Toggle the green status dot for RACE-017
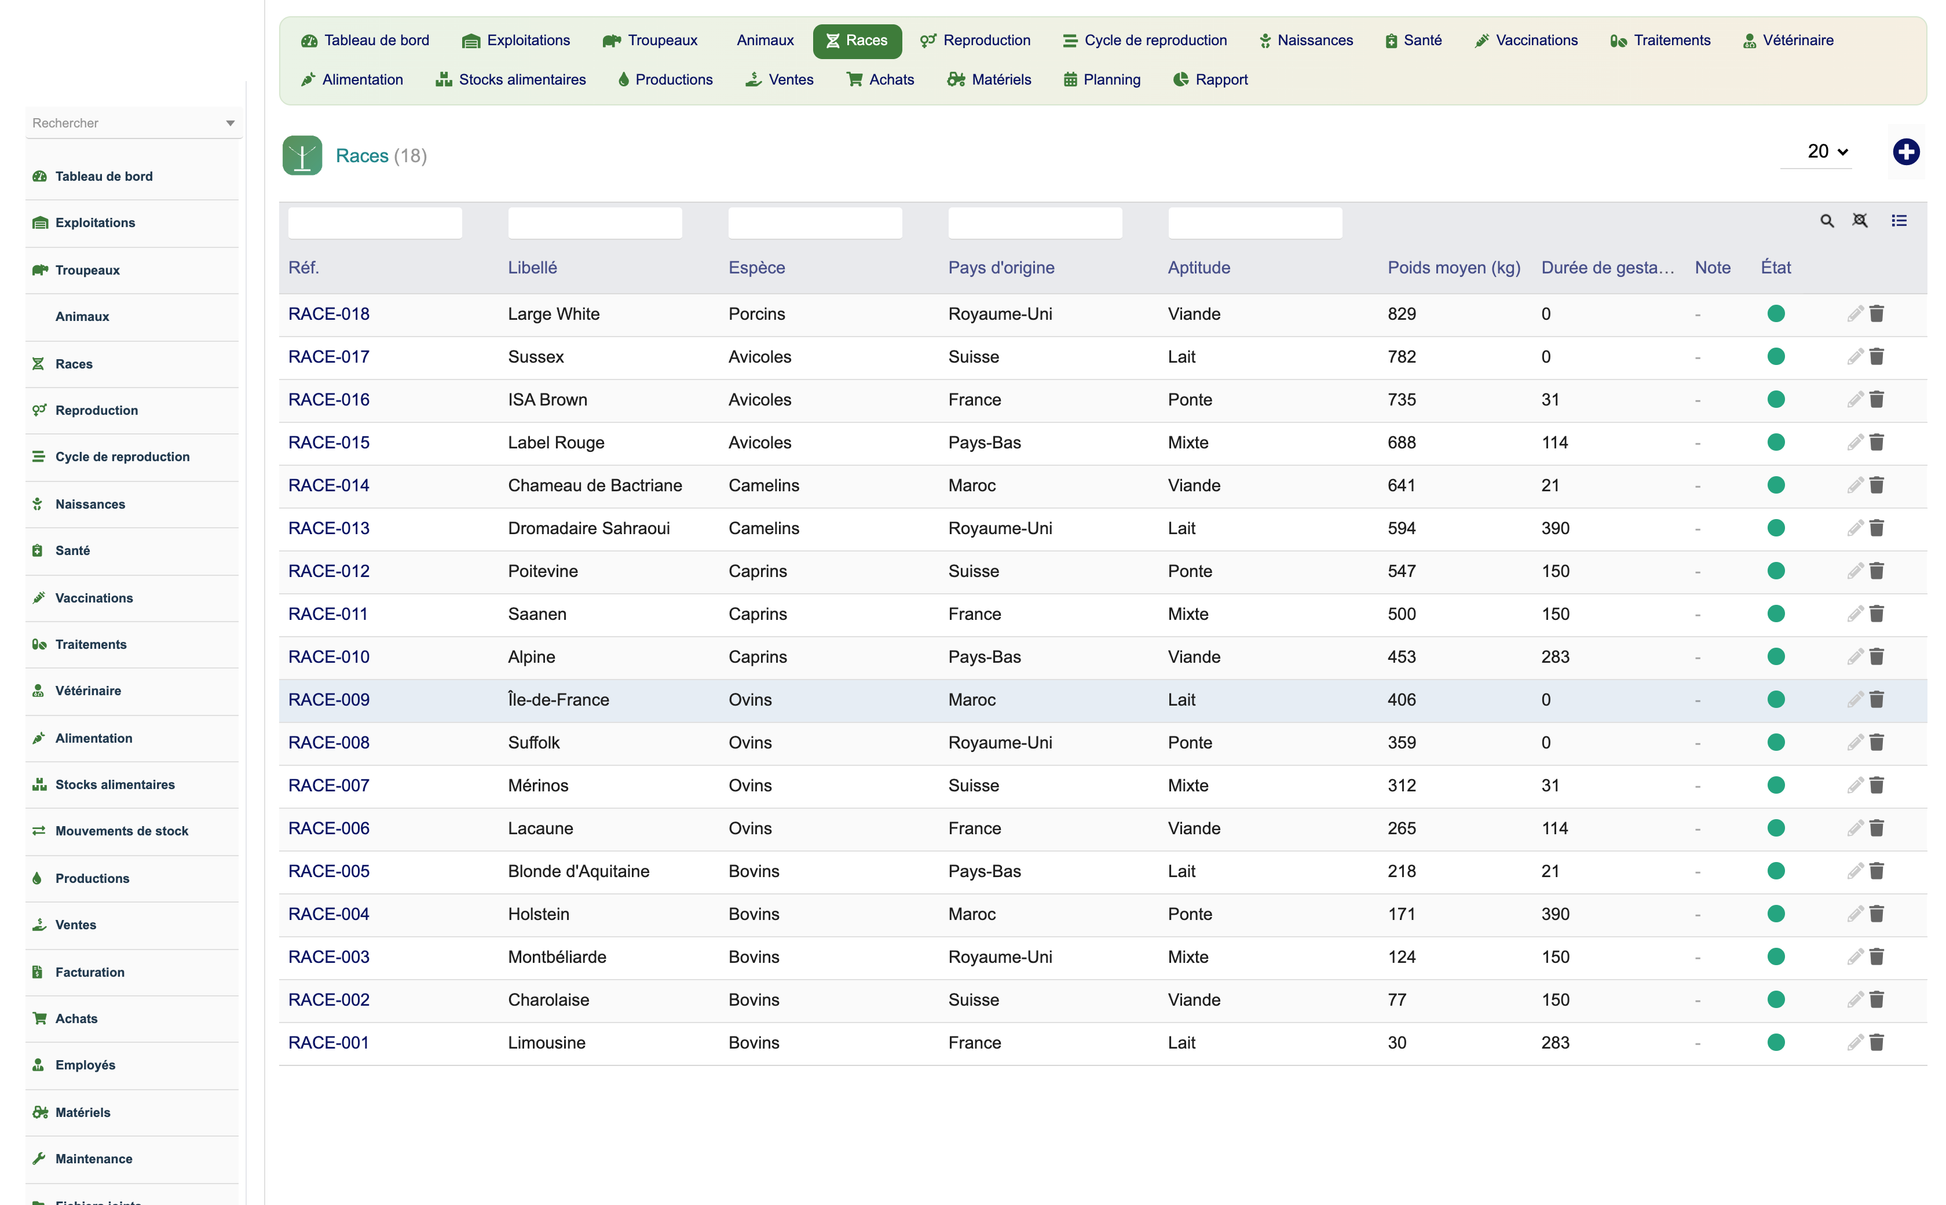Viewport: 1946px width, 1205px height. (x=1775, y=357)
